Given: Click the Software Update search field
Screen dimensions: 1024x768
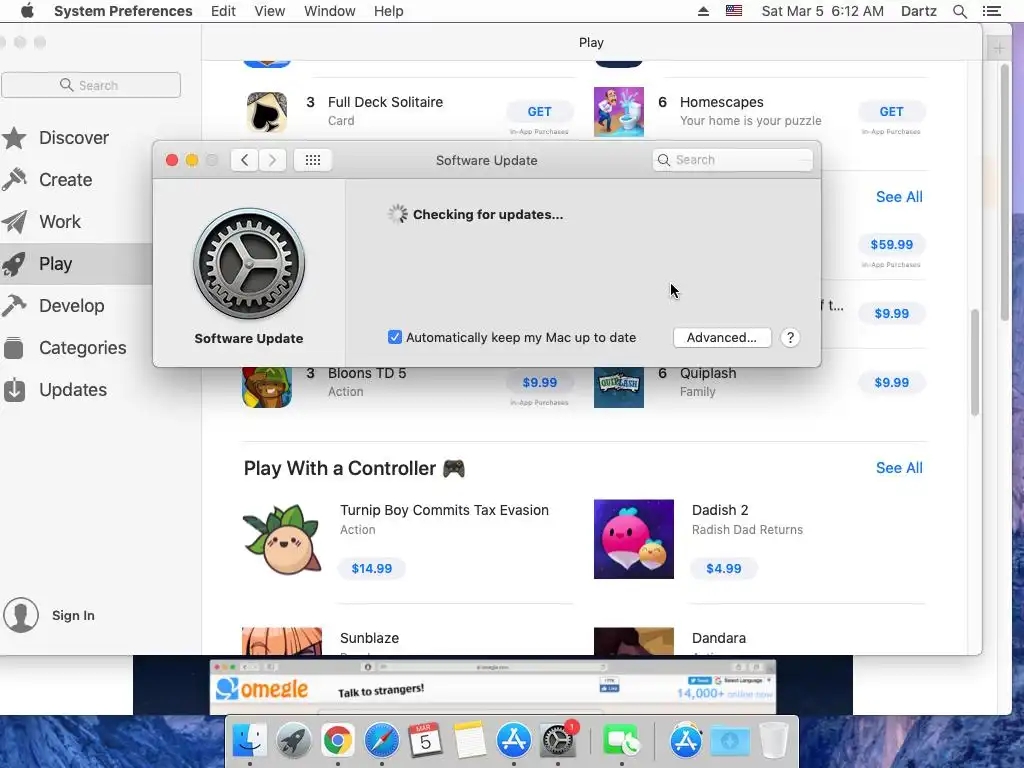Looking at the screenshot, I should [x=733, y=160].
